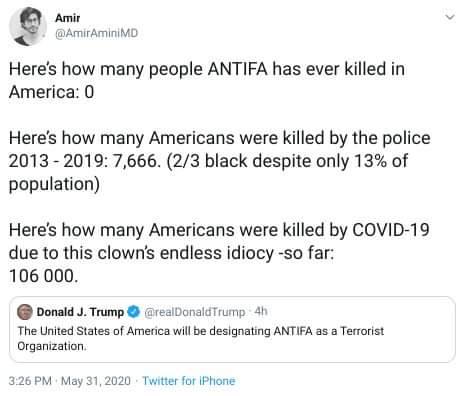Open the Donald J. Trump name in quoted tweet
Viewport: 463px width, 396px height.
(80, 312)
